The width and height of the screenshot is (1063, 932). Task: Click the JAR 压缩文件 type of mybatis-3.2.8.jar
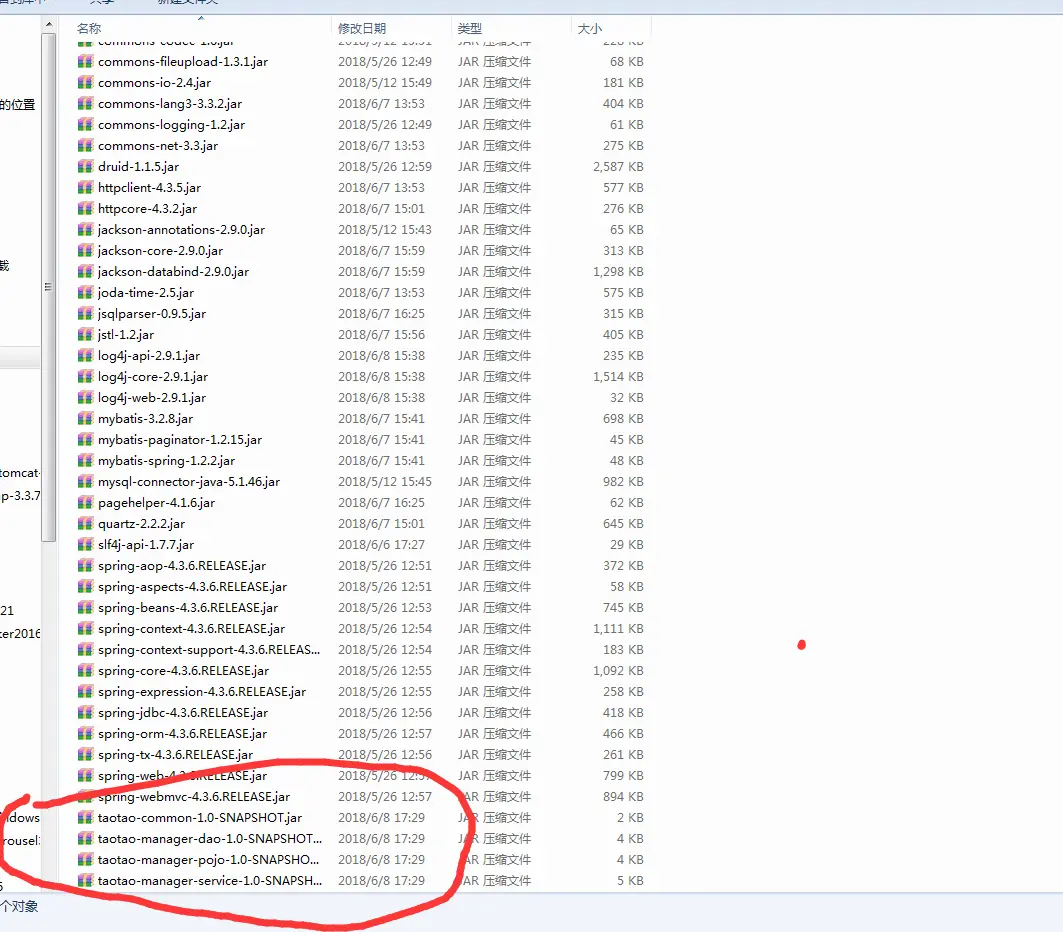[494, 419]
